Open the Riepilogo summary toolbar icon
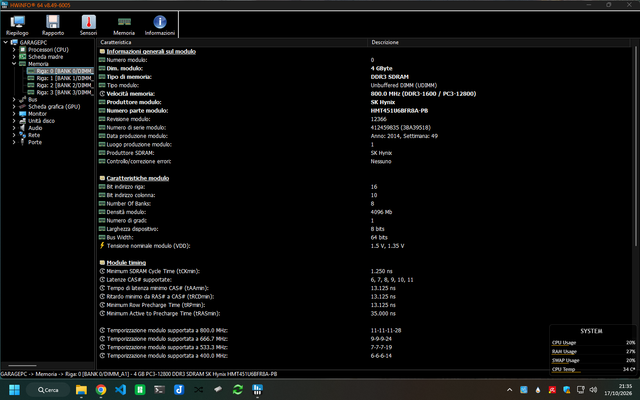 pyautogui.click(x=18, y=25)
